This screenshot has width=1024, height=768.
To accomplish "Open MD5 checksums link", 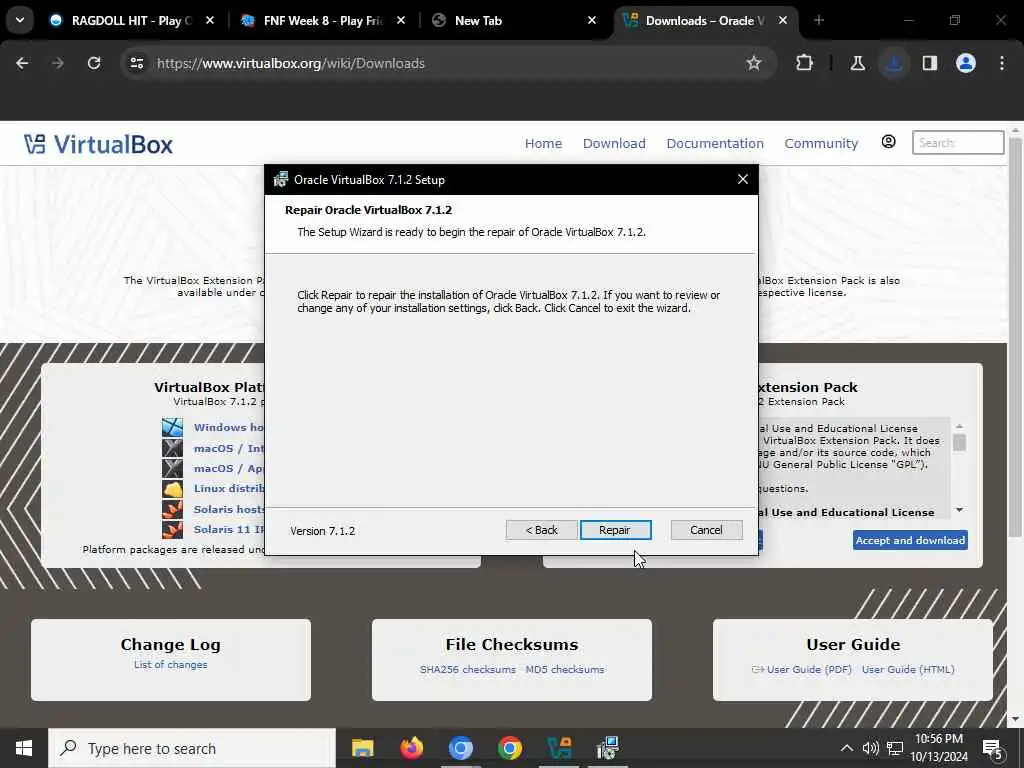I will click(x=565, y=669).
